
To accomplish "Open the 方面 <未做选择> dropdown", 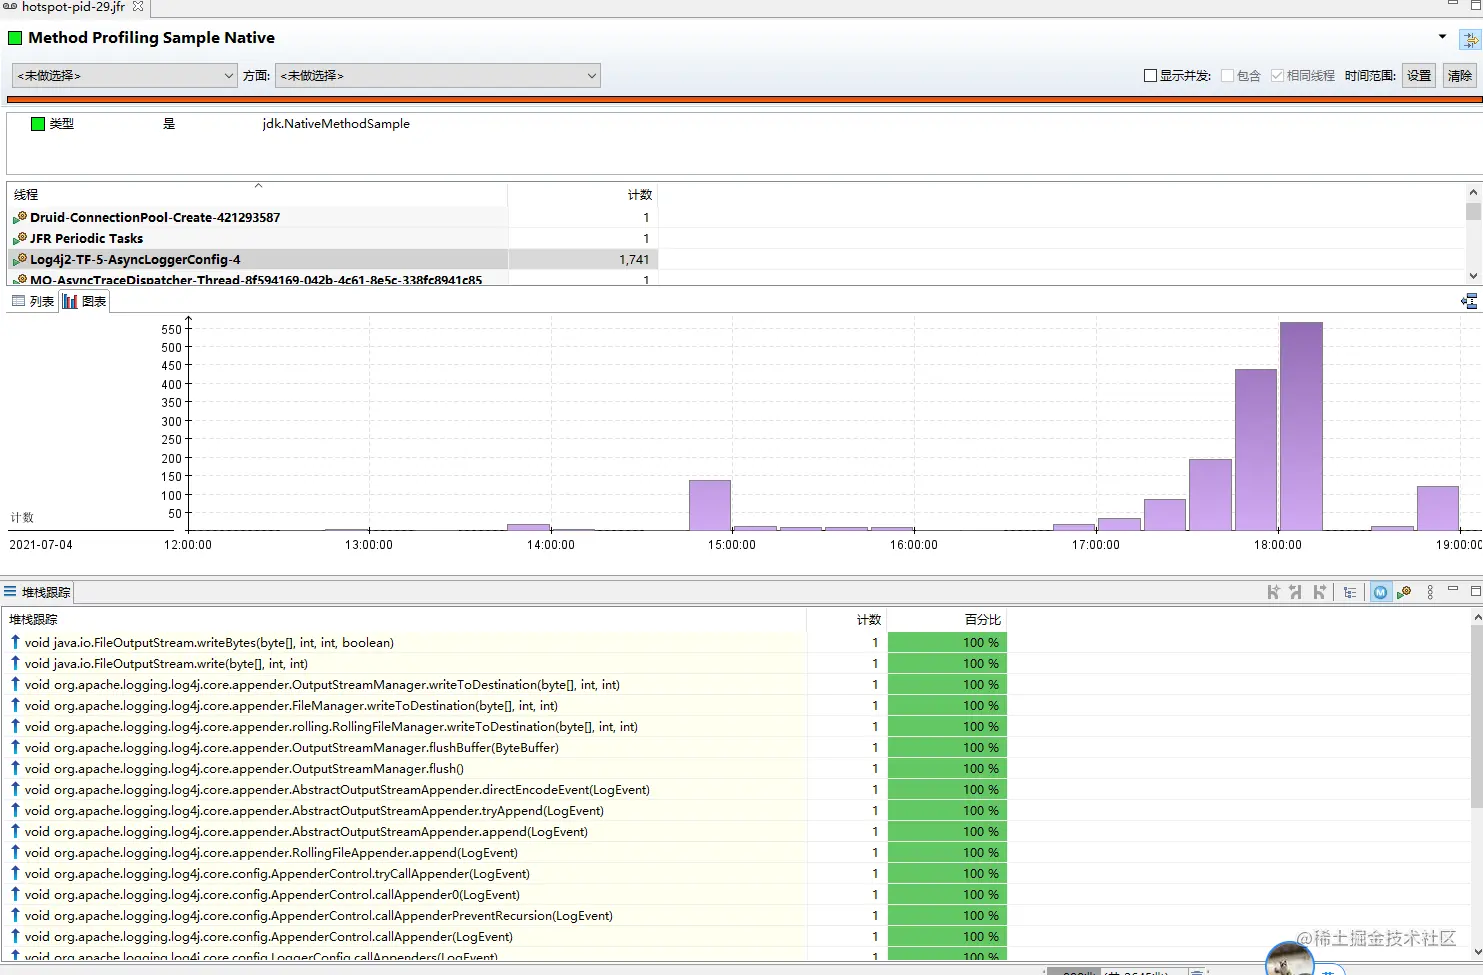I will click(438, 75).
